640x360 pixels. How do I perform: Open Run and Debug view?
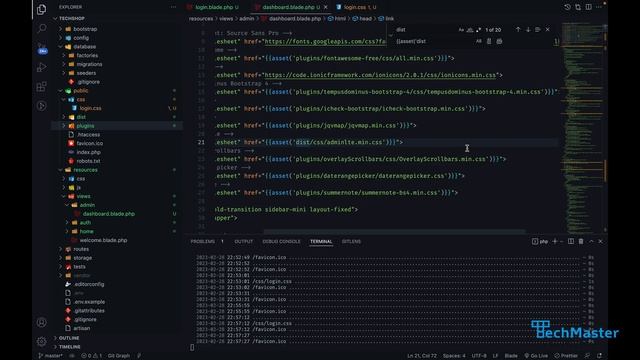click(42, 67)
